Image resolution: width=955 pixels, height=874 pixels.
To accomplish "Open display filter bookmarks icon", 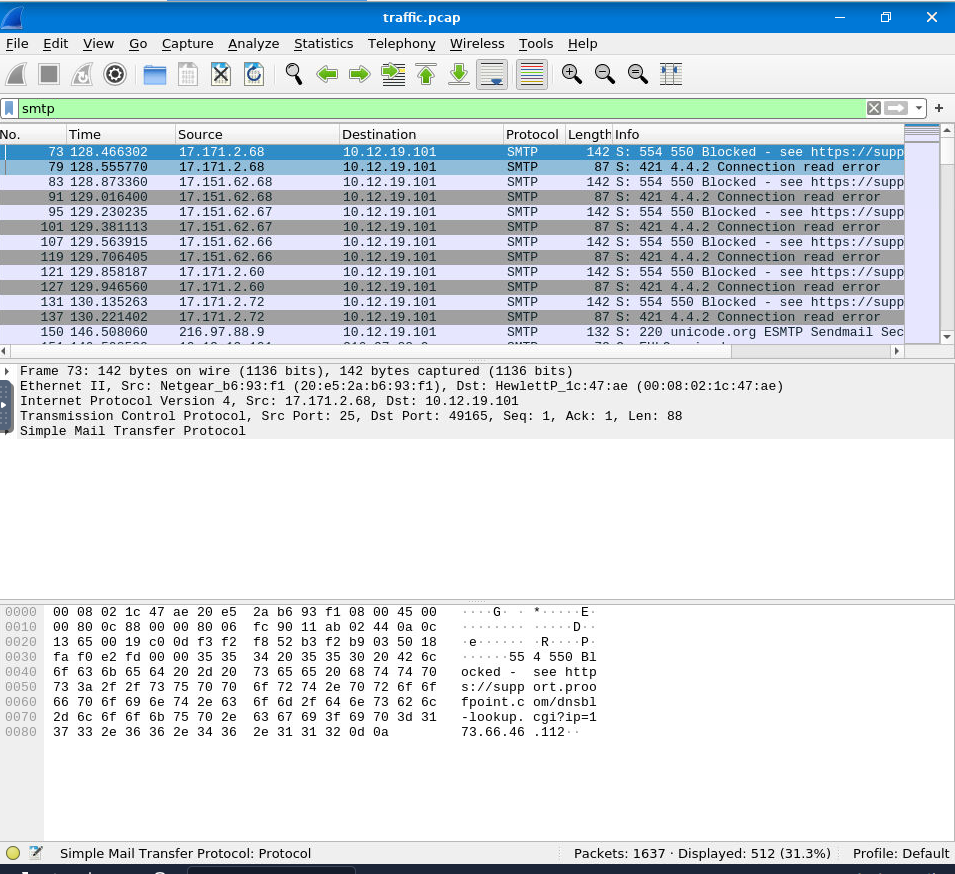I will (9, 108).
